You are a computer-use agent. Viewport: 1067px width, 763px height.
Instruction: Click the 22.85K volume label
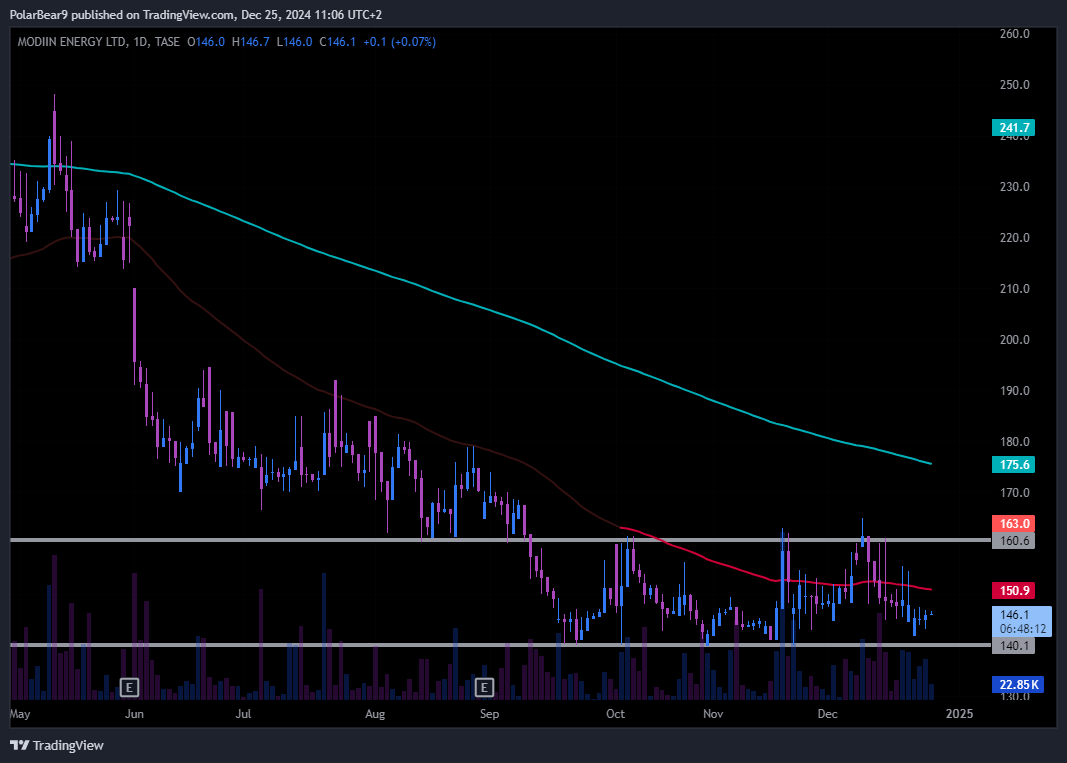coord(1015,684)
